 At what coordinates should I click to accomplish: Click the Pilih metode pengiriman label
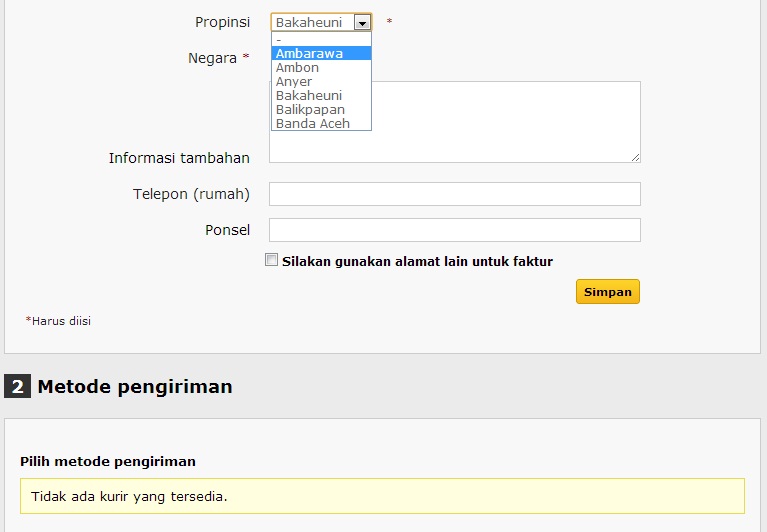[x=108, y=462]
